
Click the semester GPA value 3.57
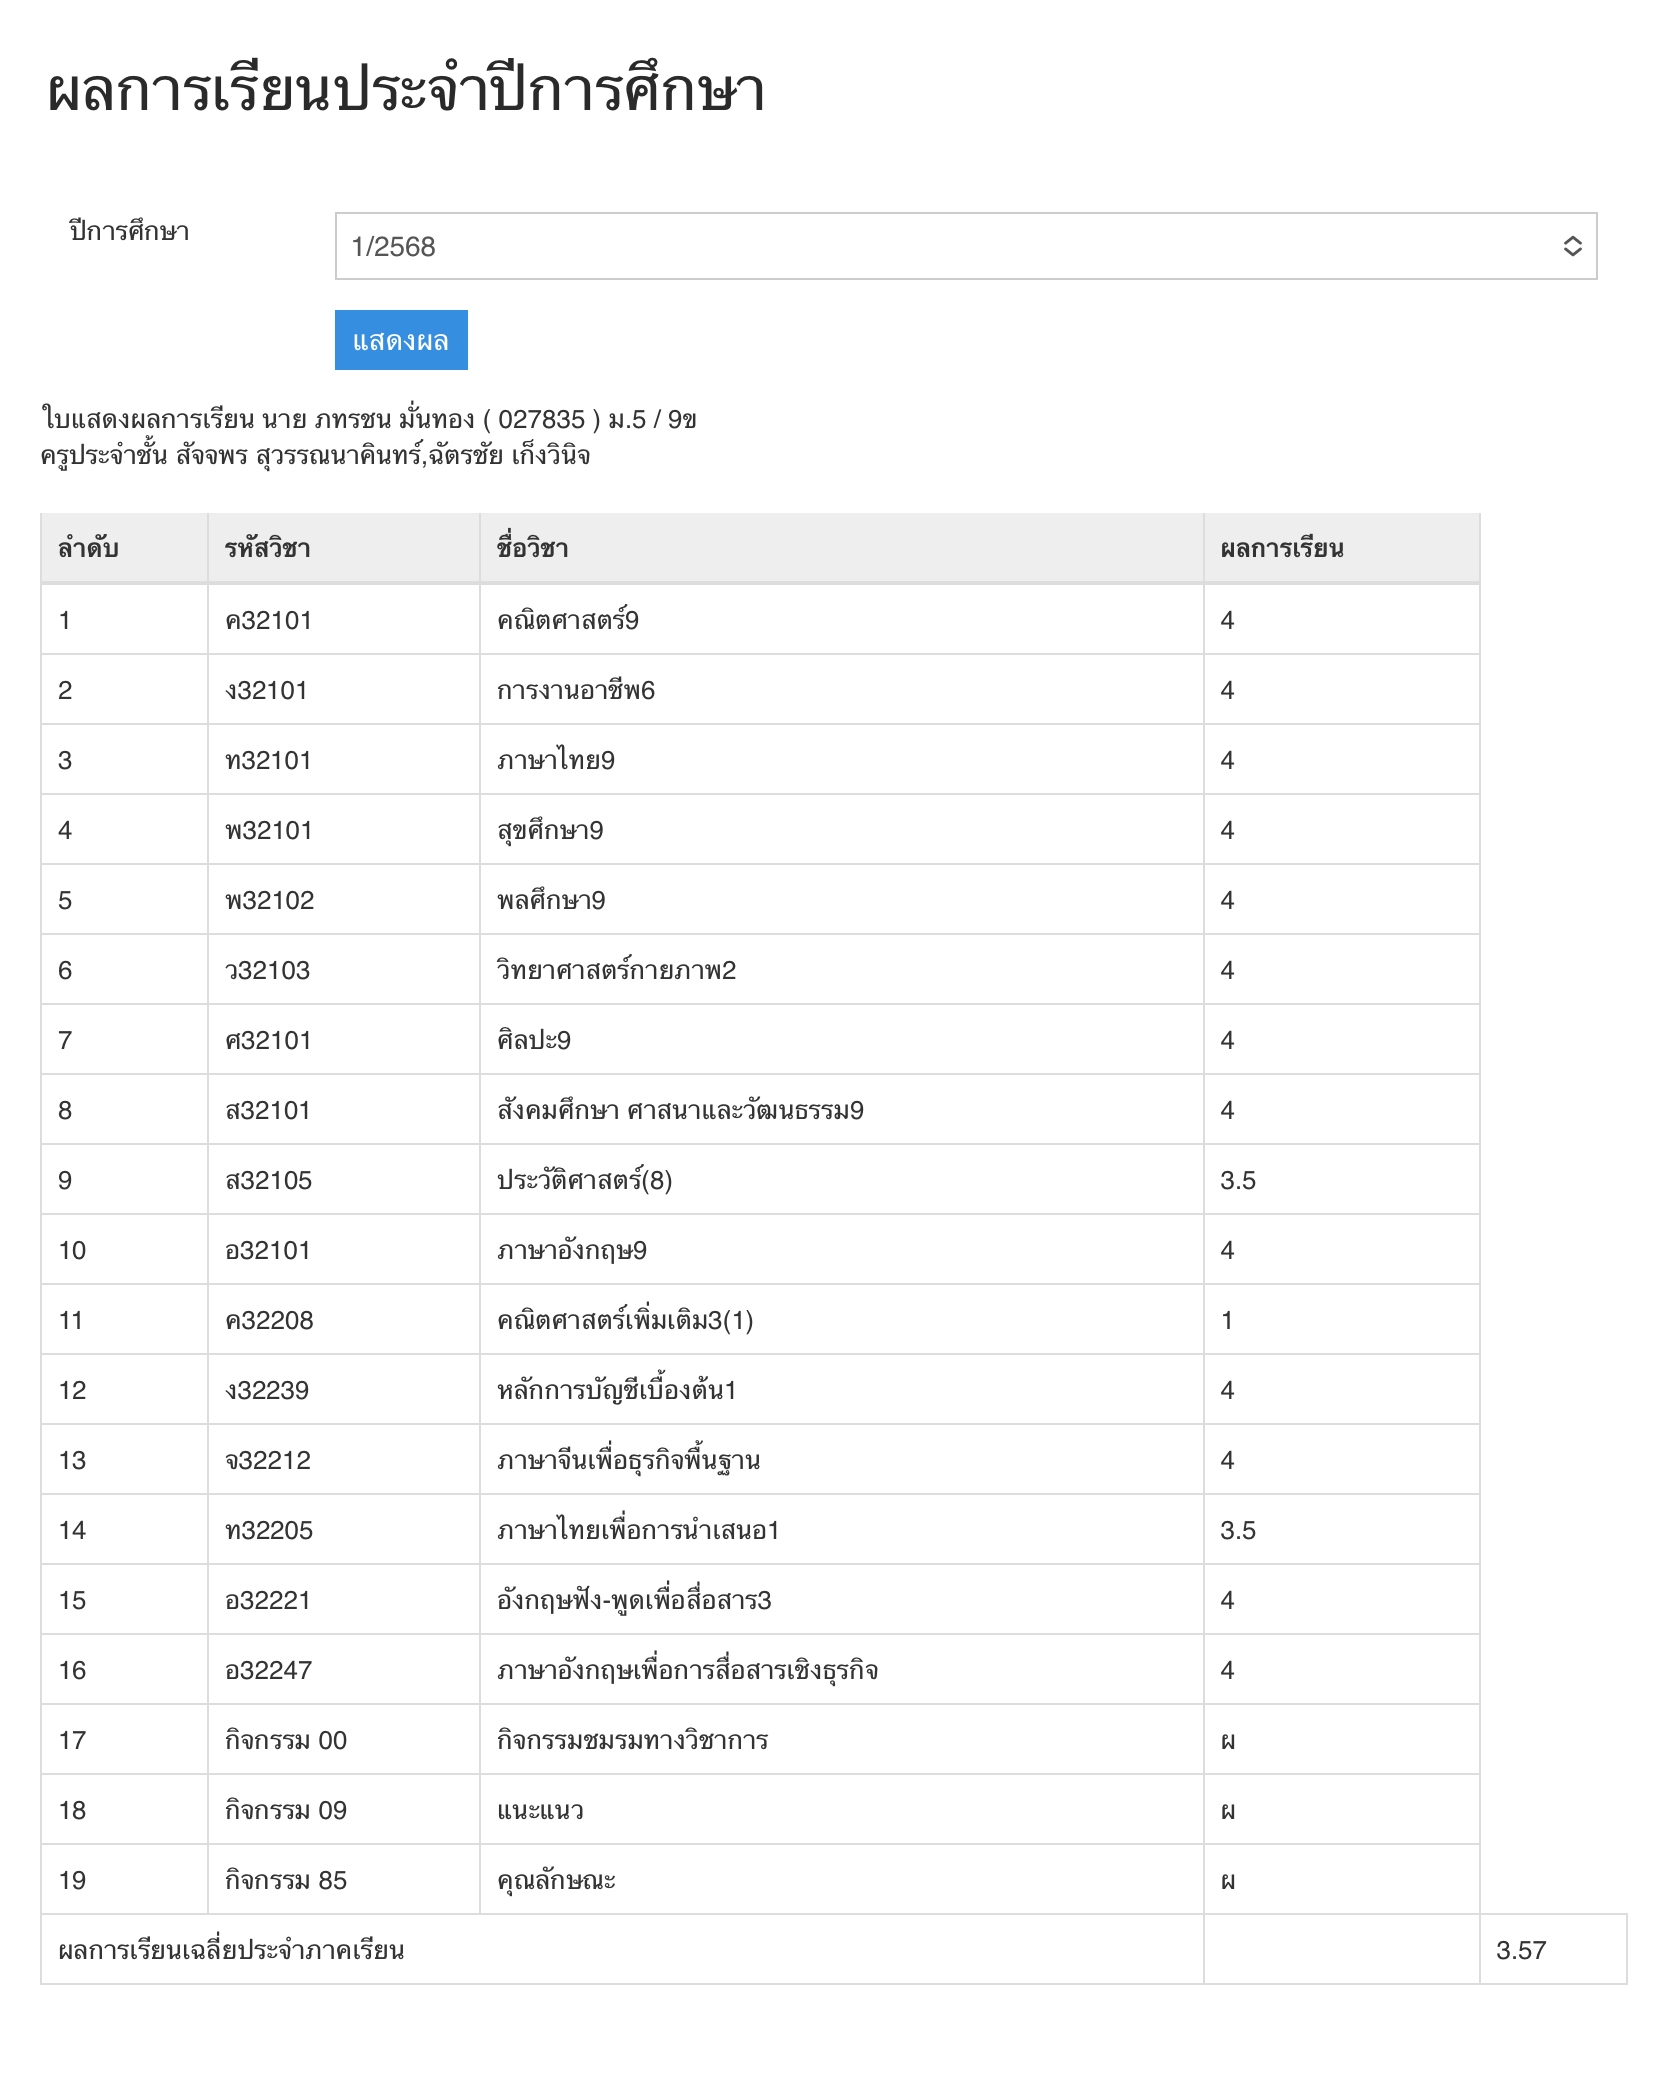(x=1520, y=1950)
